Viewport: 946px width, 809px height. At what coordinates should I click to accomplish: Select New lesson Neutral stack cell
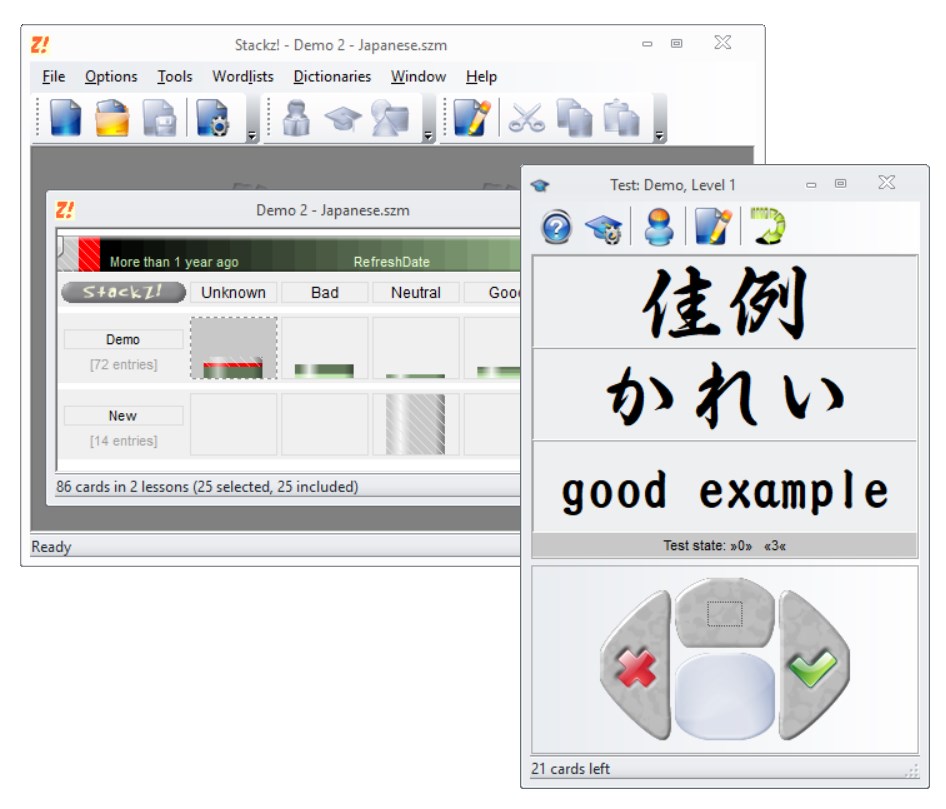(x=416, y=424)
